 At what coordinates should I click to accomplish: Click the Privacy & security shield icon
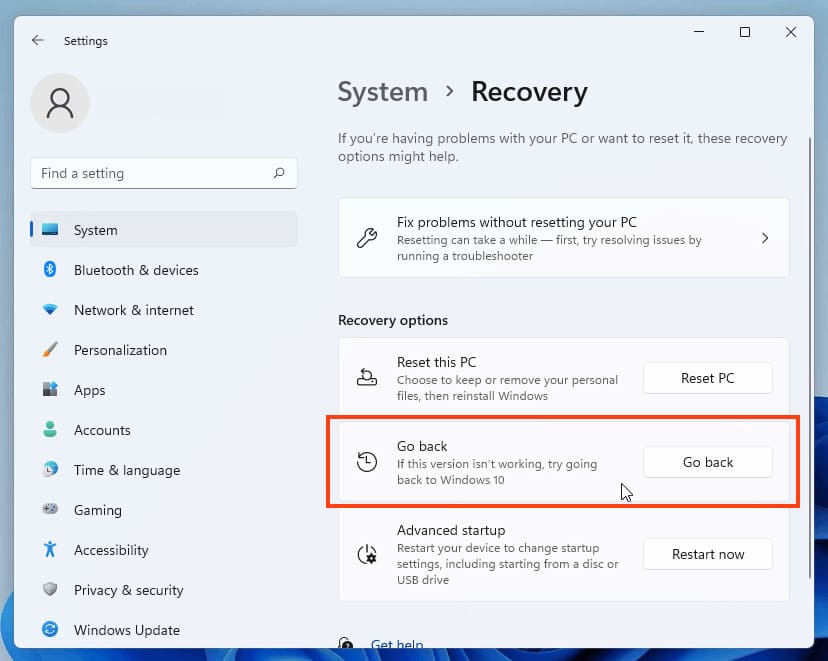click(x=50, y=590)
